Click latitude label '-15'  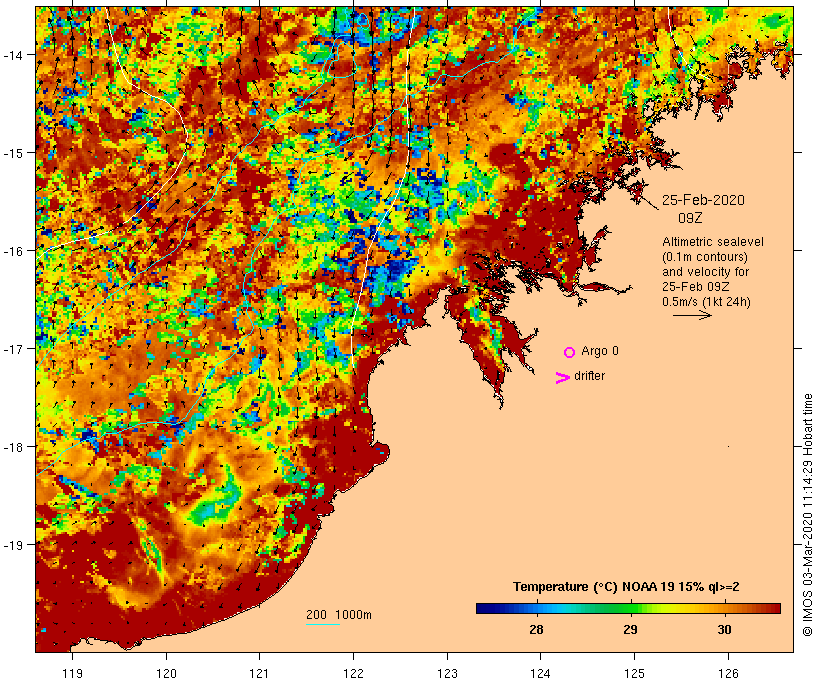pos(12,152)
